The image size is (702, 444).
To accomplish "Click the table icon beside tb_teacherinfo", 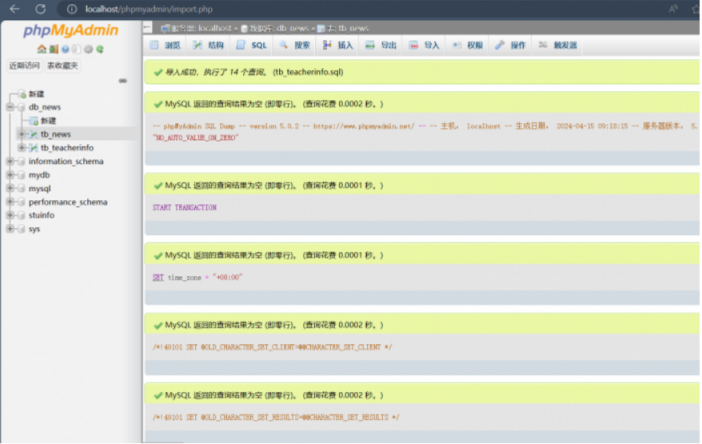I will coord(34,148).
